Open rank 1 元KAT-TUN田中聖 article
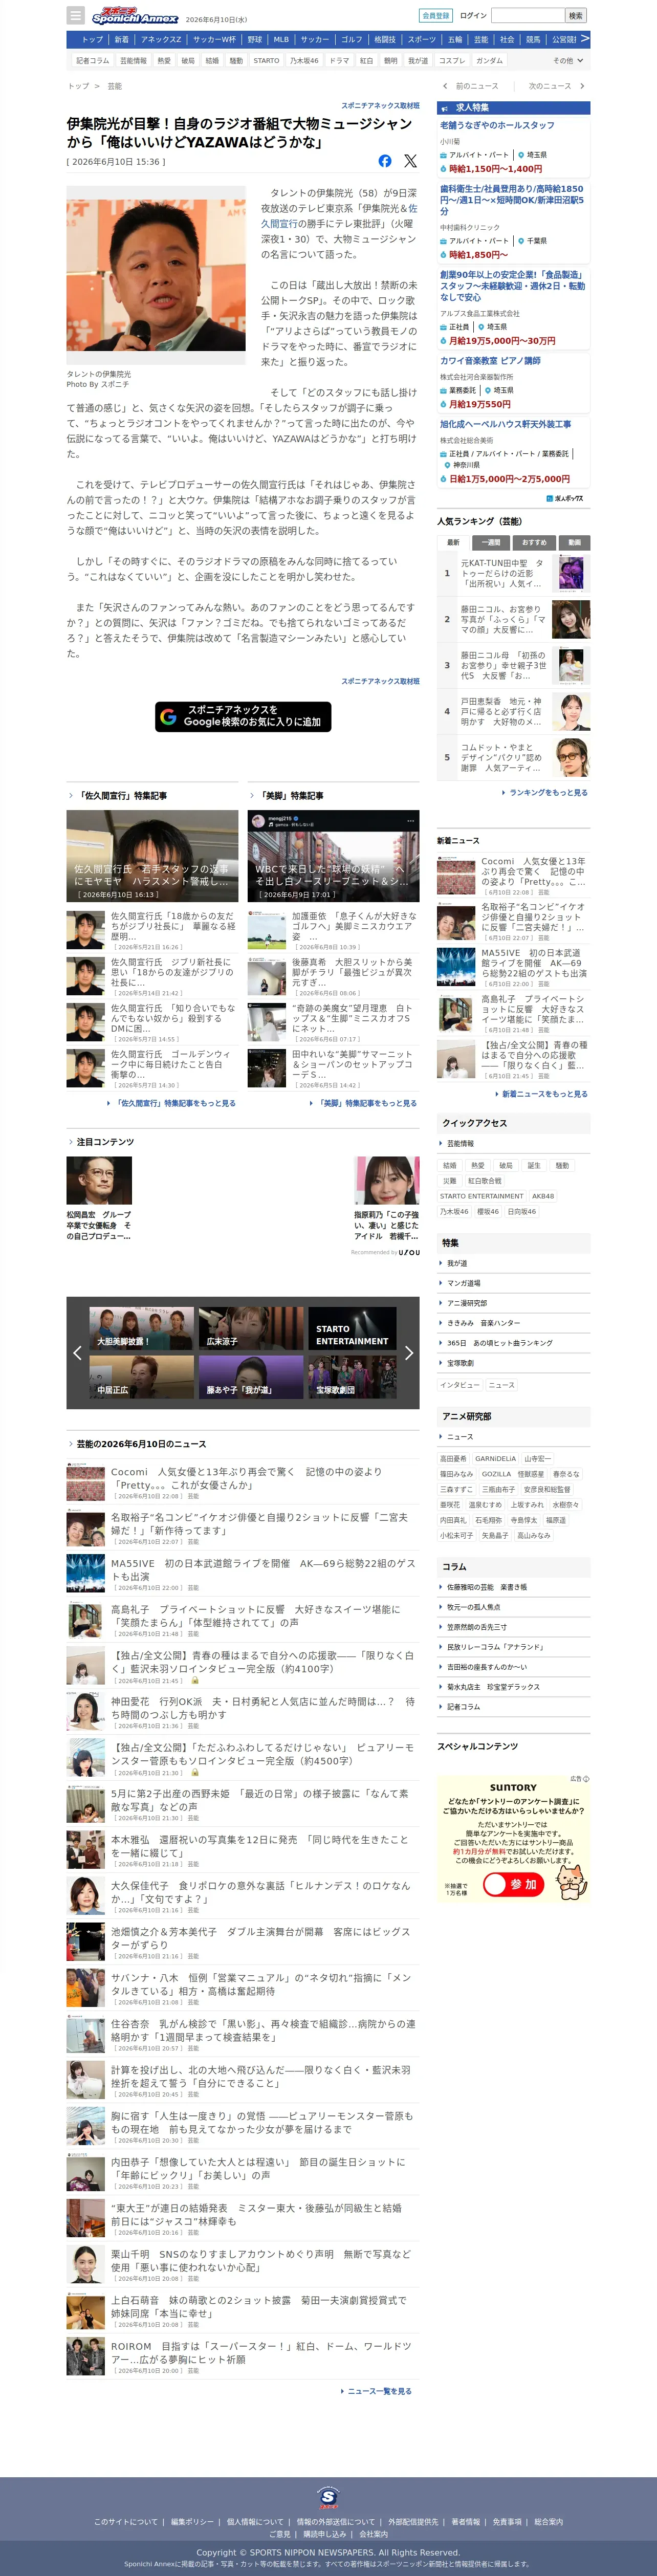Screen dimensions: 657x2576 pyautogui.click(x=513, y=573)
